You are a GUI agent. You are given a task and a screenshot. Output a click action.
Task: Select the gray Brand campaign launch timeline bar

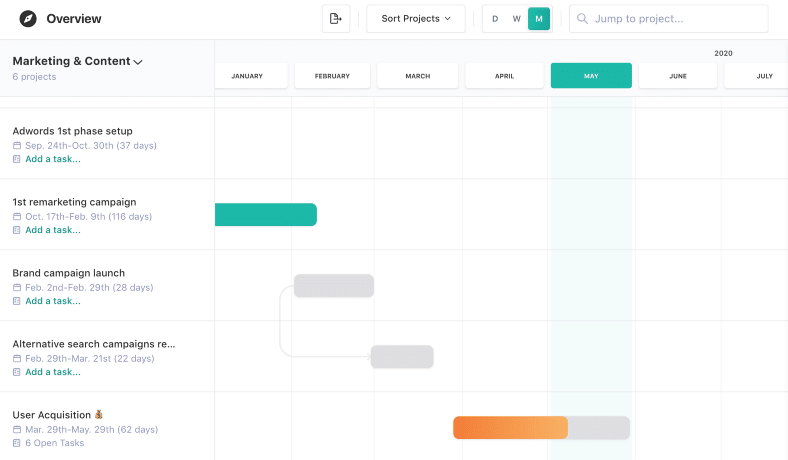click(334, 286)
